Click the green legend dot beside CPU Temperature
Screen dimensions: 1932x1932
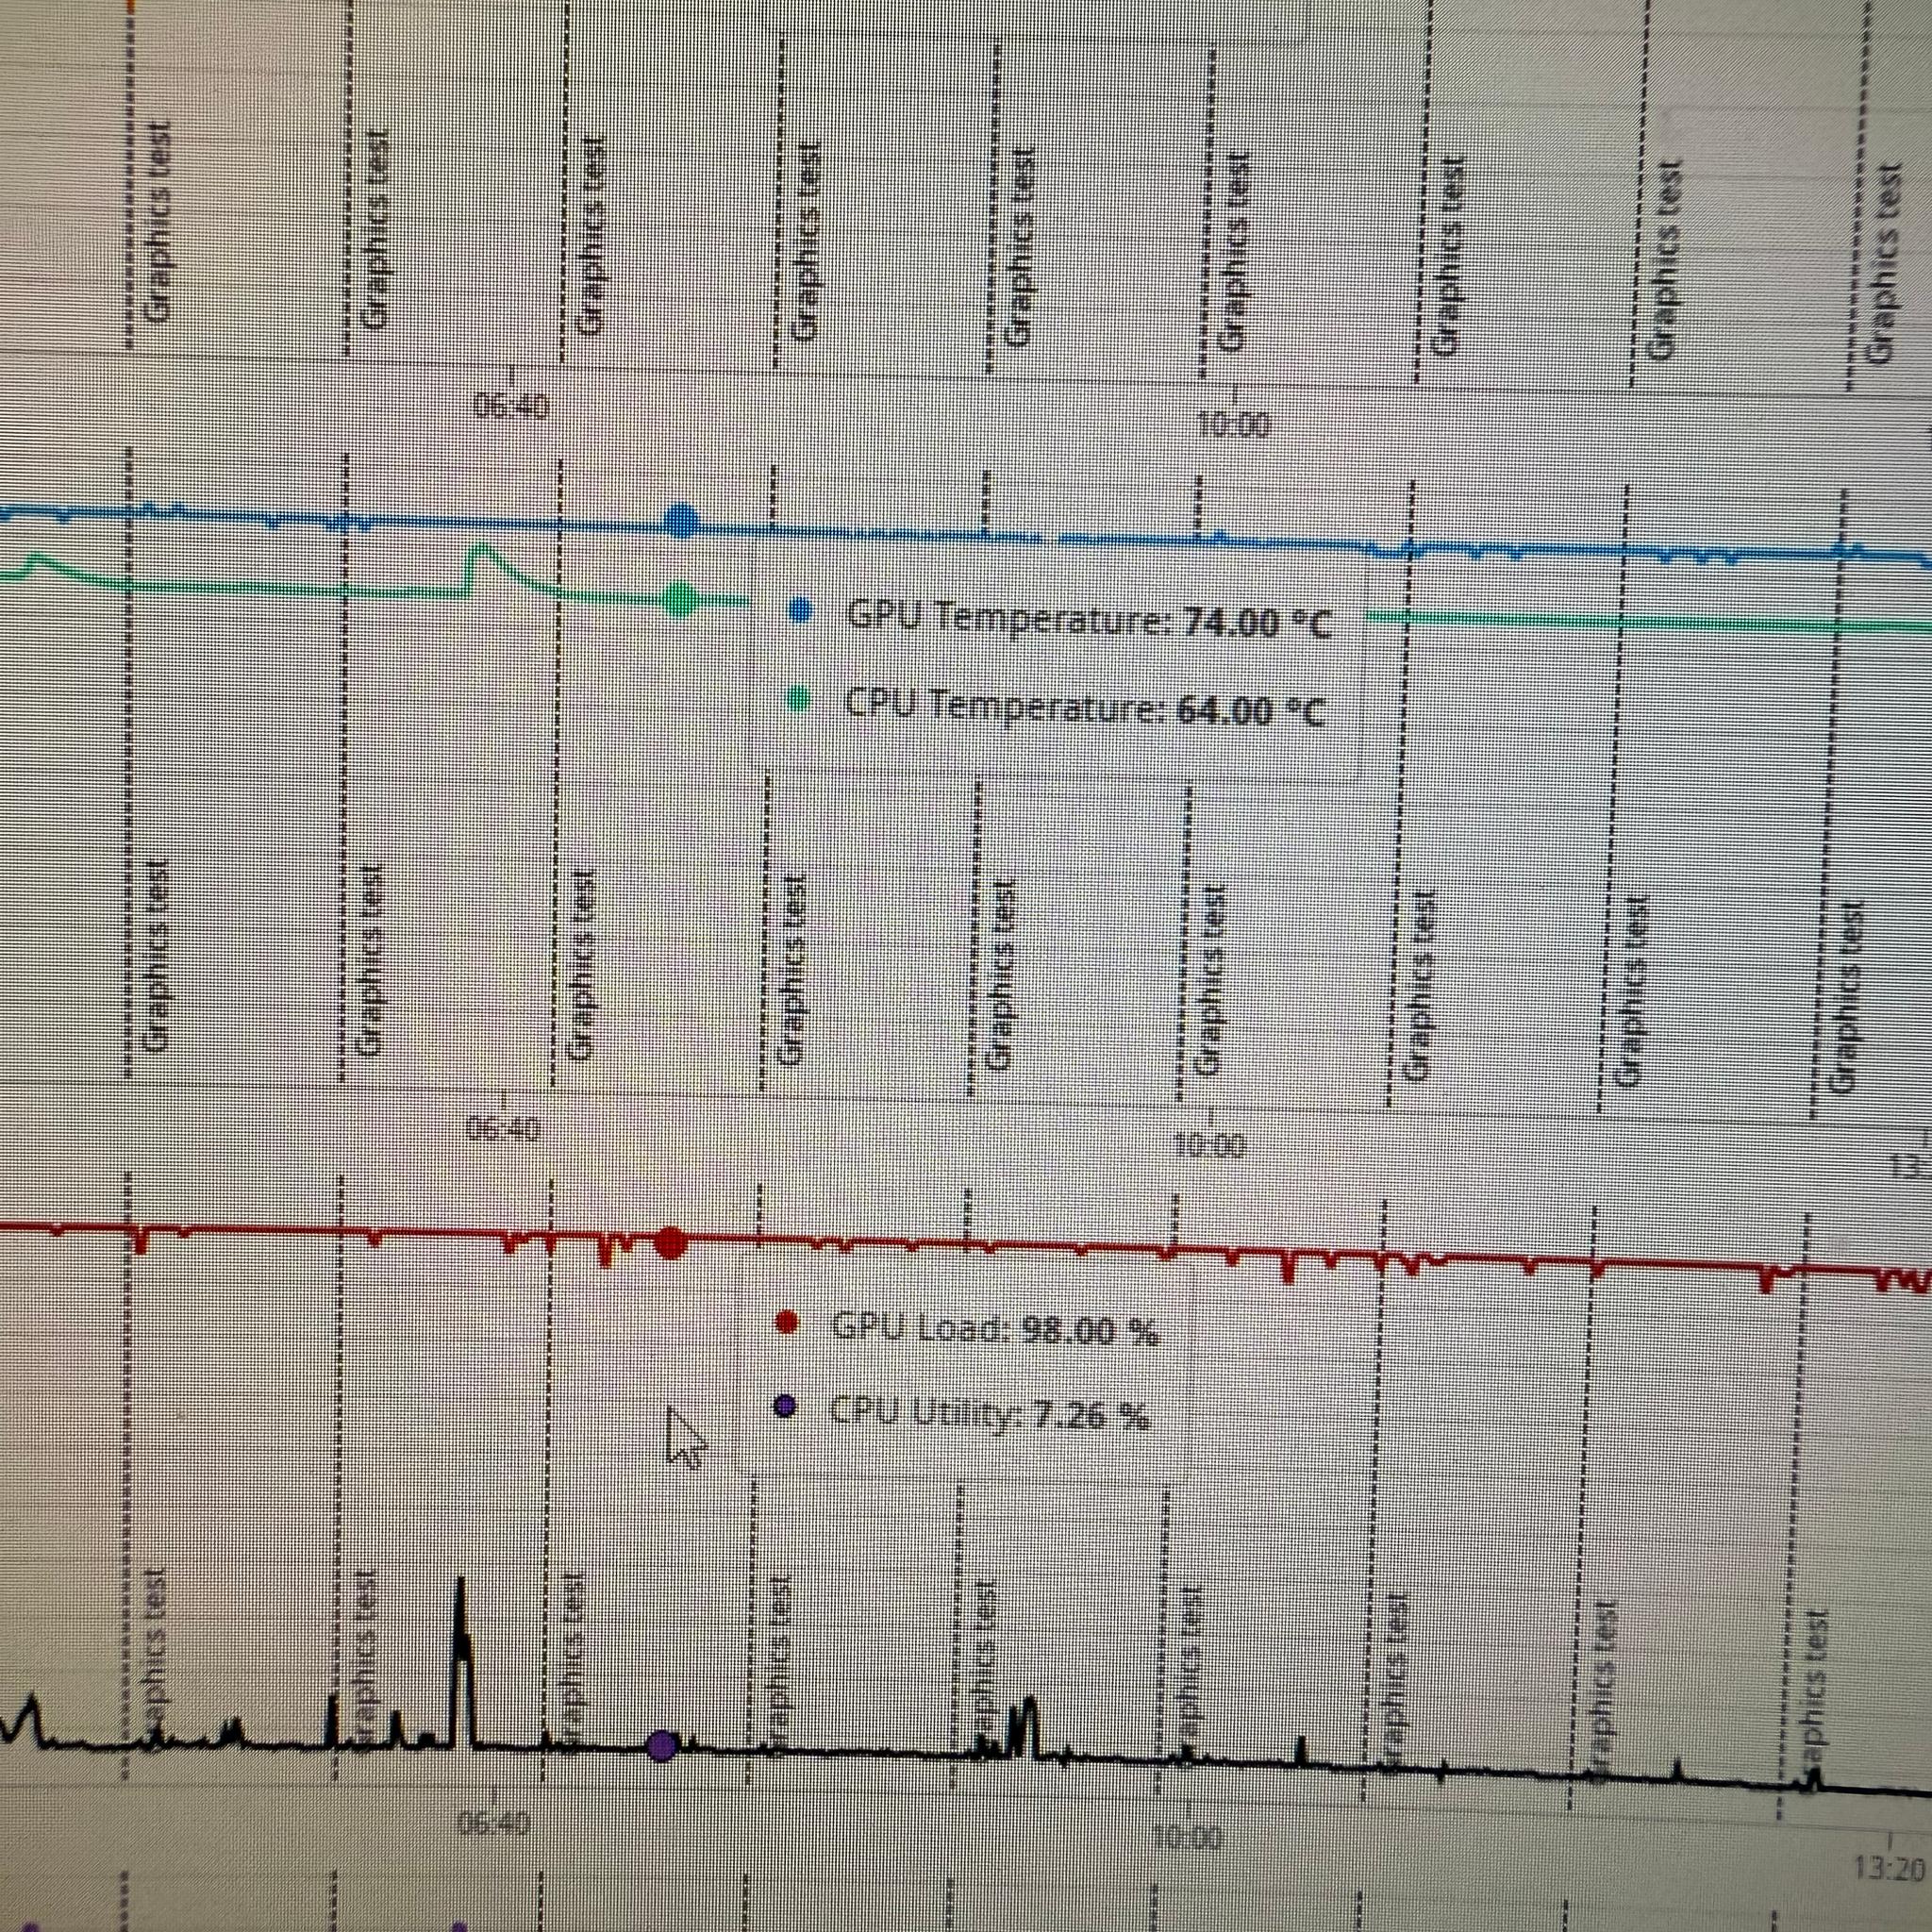pyautogui.click(x=798, y=698)
